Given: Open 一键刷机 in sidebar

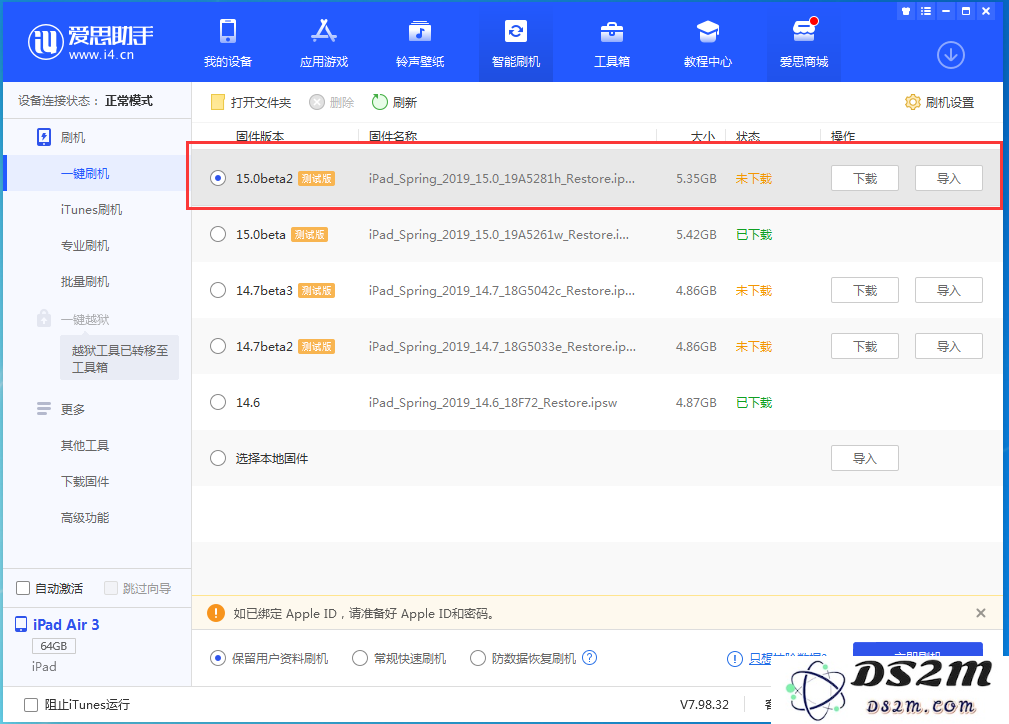Looking at the screenshot, I should pyautogui.click(x=85, y=173).
